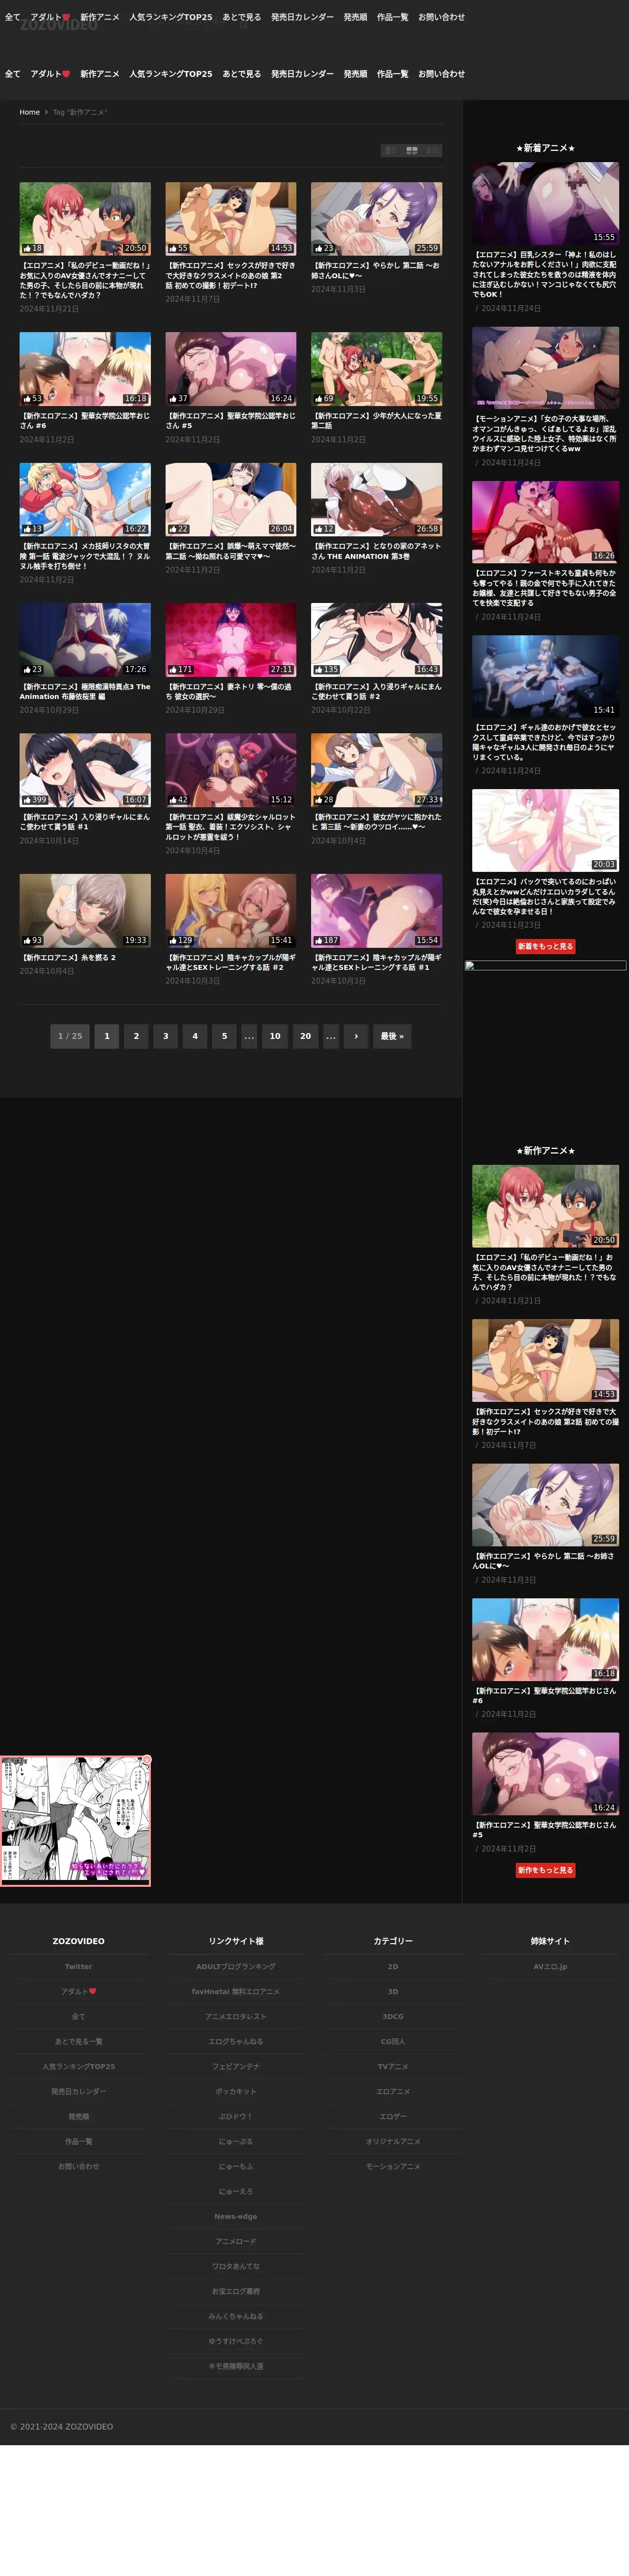Go to pagination page 2
This screenshot has width=629, height=2576.
point(136,1036)
